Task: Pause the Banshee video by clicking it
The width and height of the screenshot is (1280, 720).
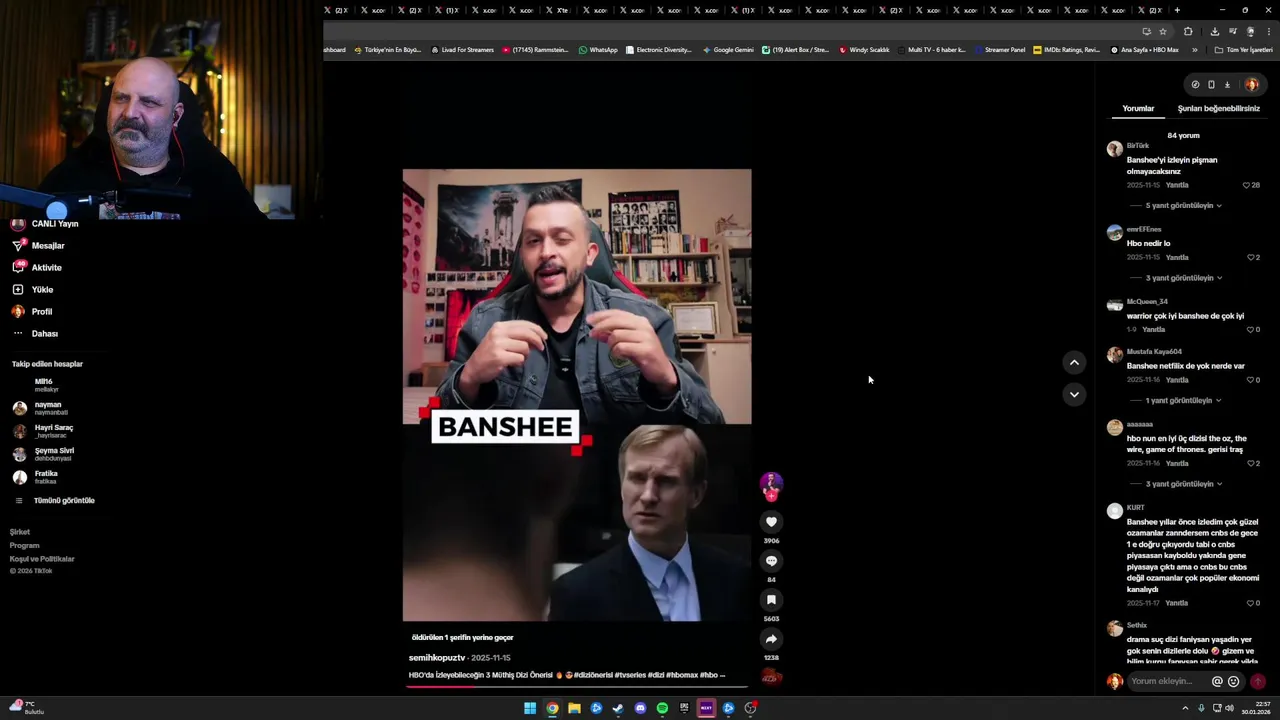Action: coord(576,395)
